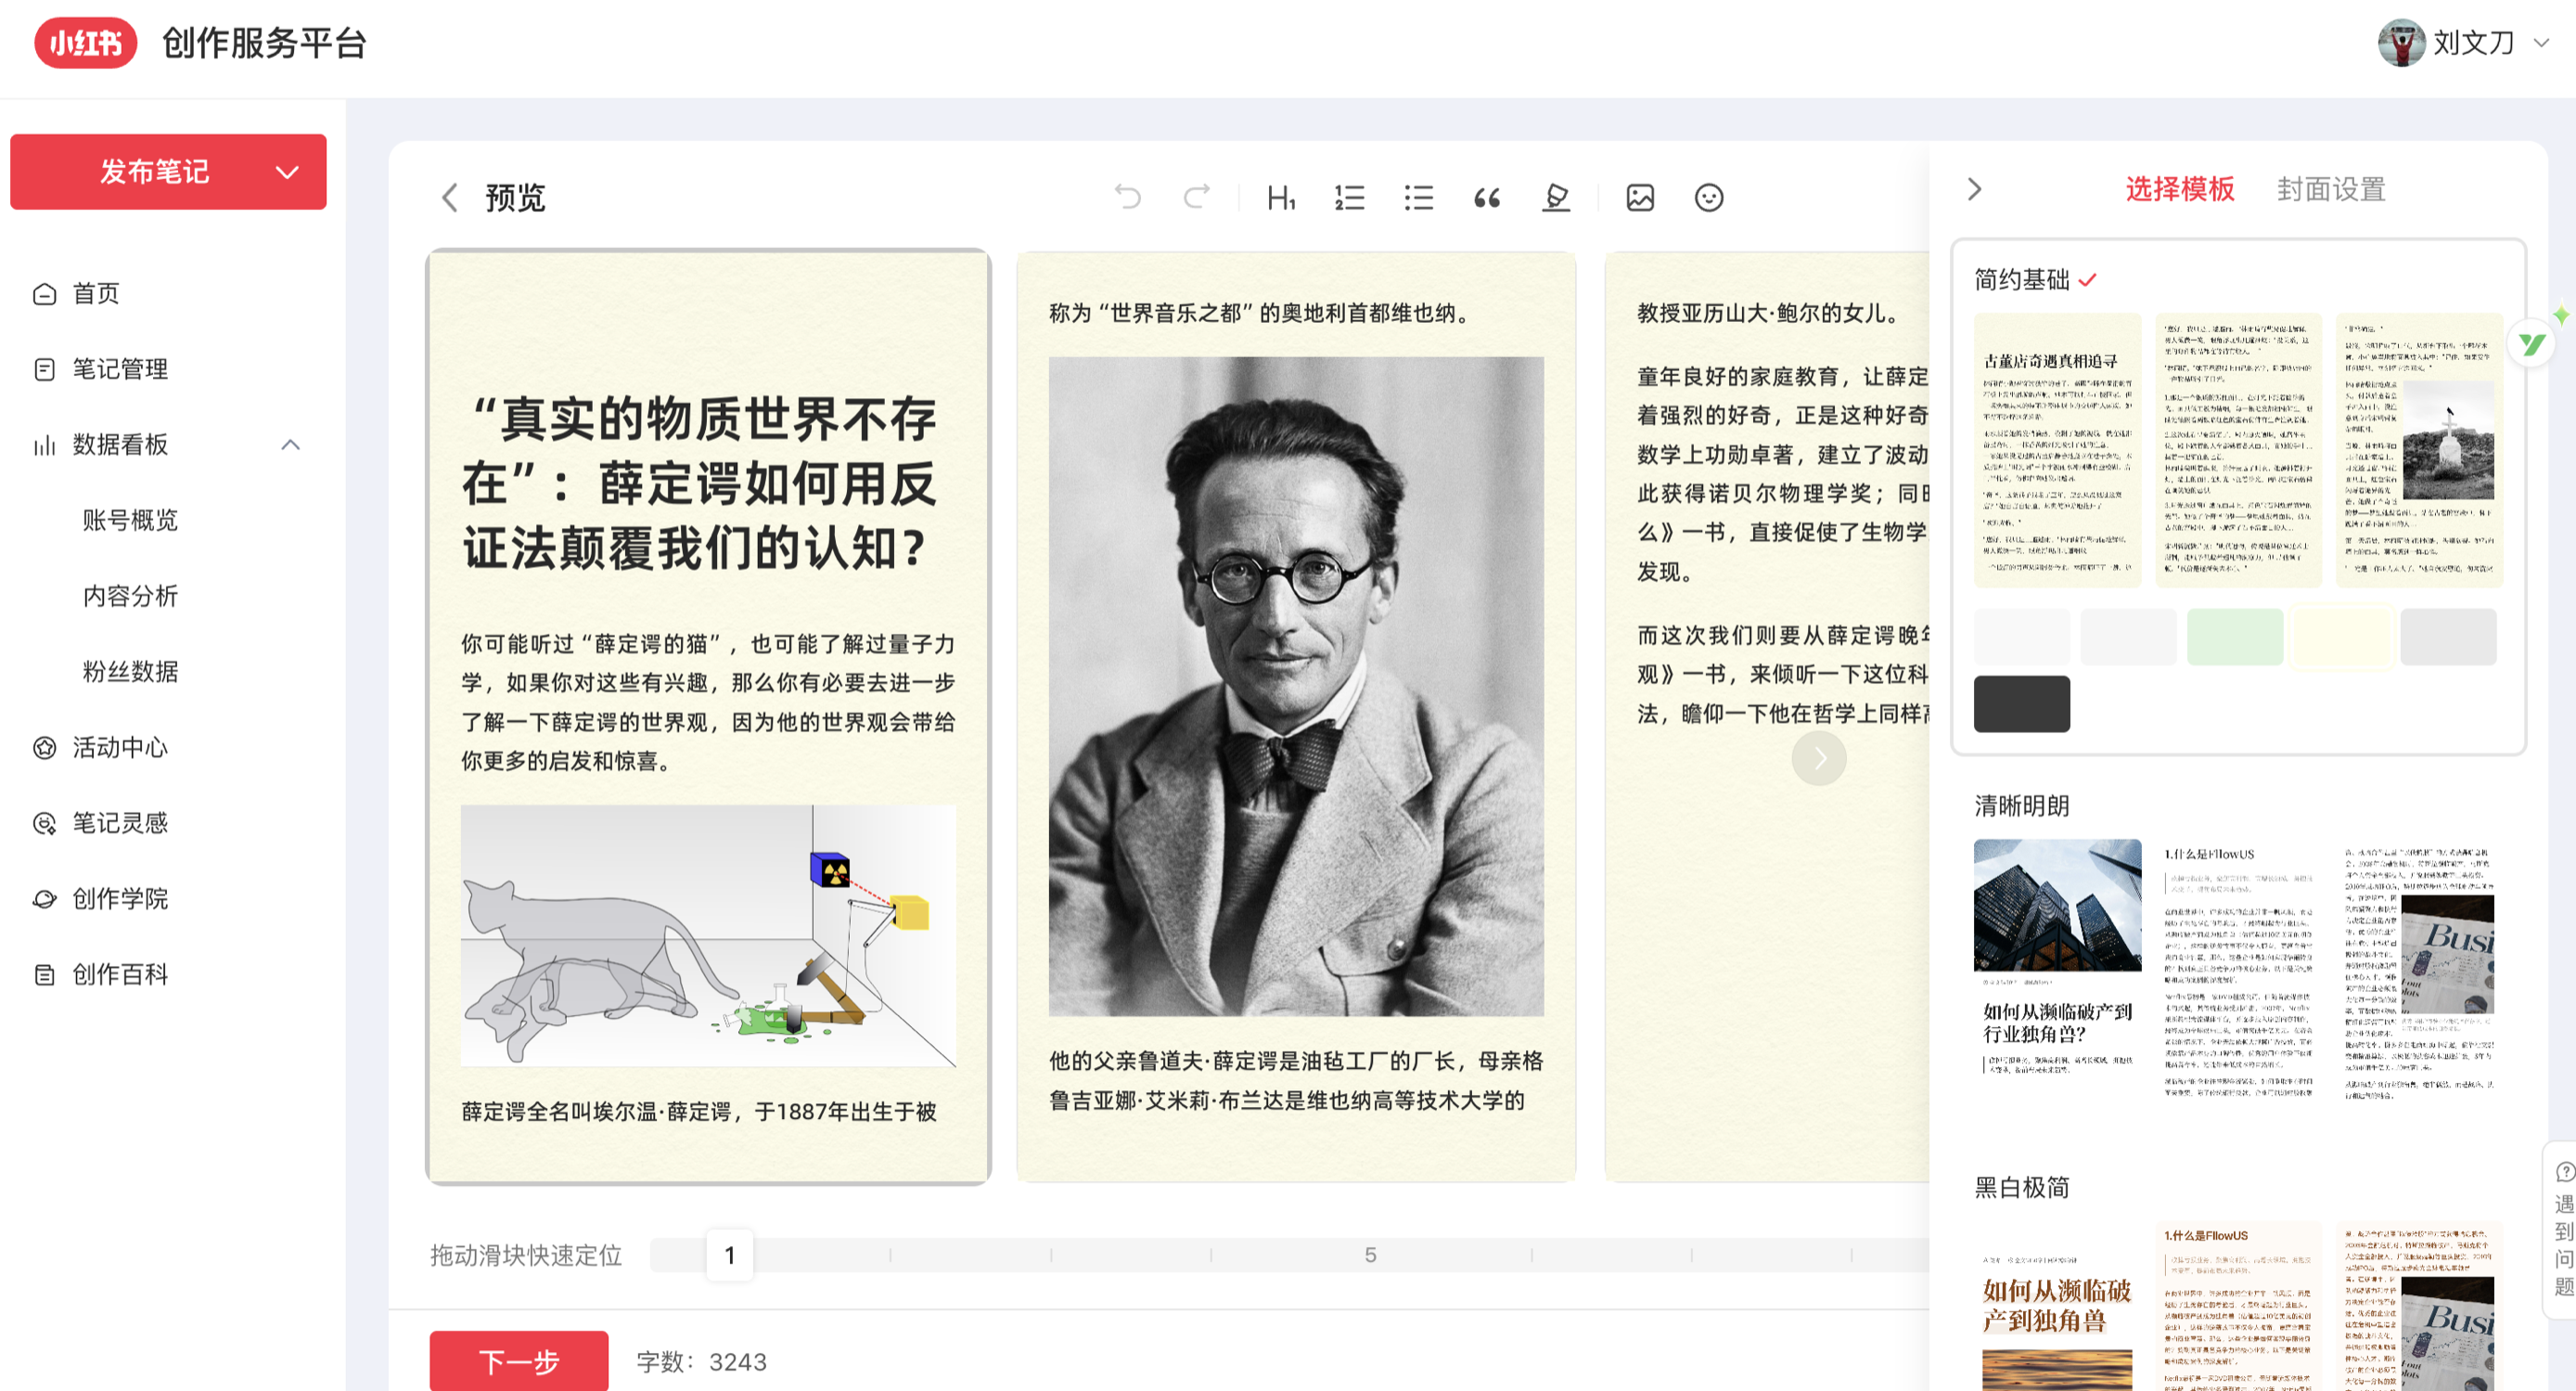Switch to the 封面设置 tab
2576x1391 pixels.
click(x=2331, y=189)
